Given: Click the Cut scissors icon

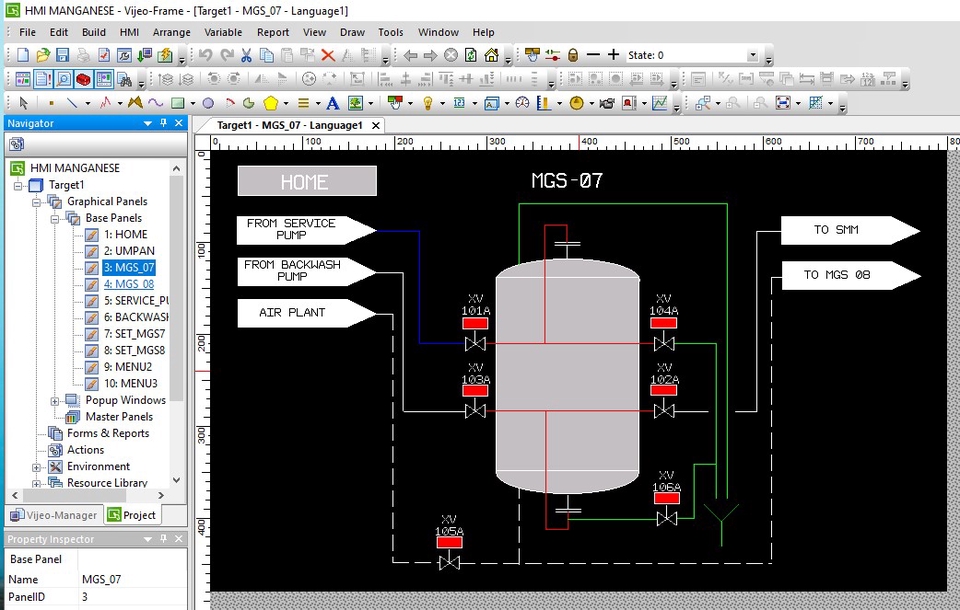Looking at the screenshot, I should 246,55.
